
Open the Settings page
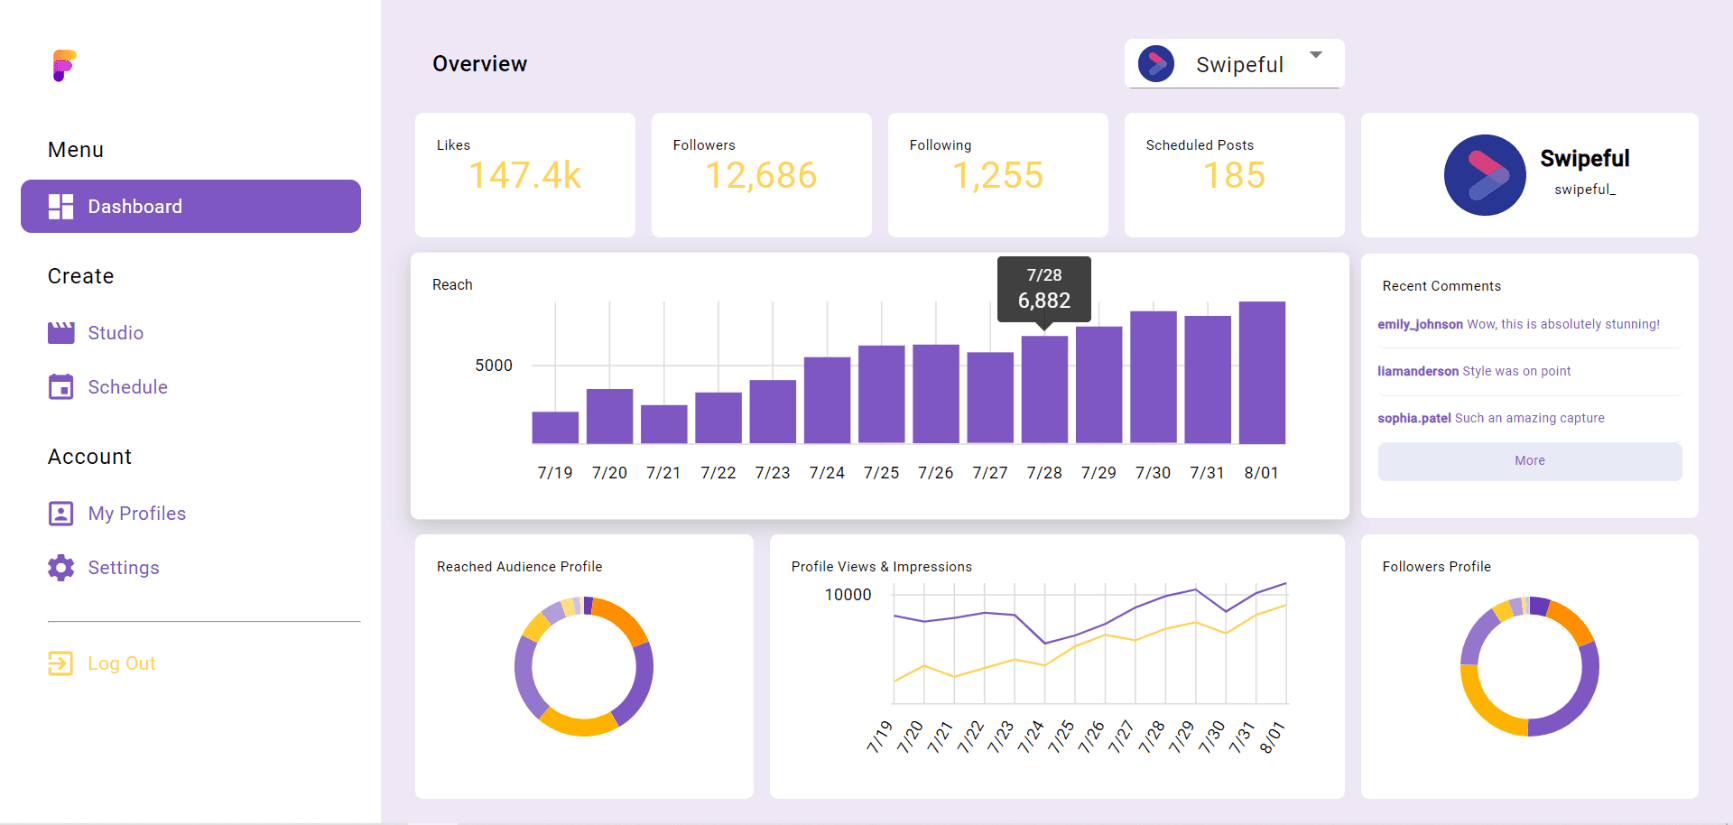(124, 568)
